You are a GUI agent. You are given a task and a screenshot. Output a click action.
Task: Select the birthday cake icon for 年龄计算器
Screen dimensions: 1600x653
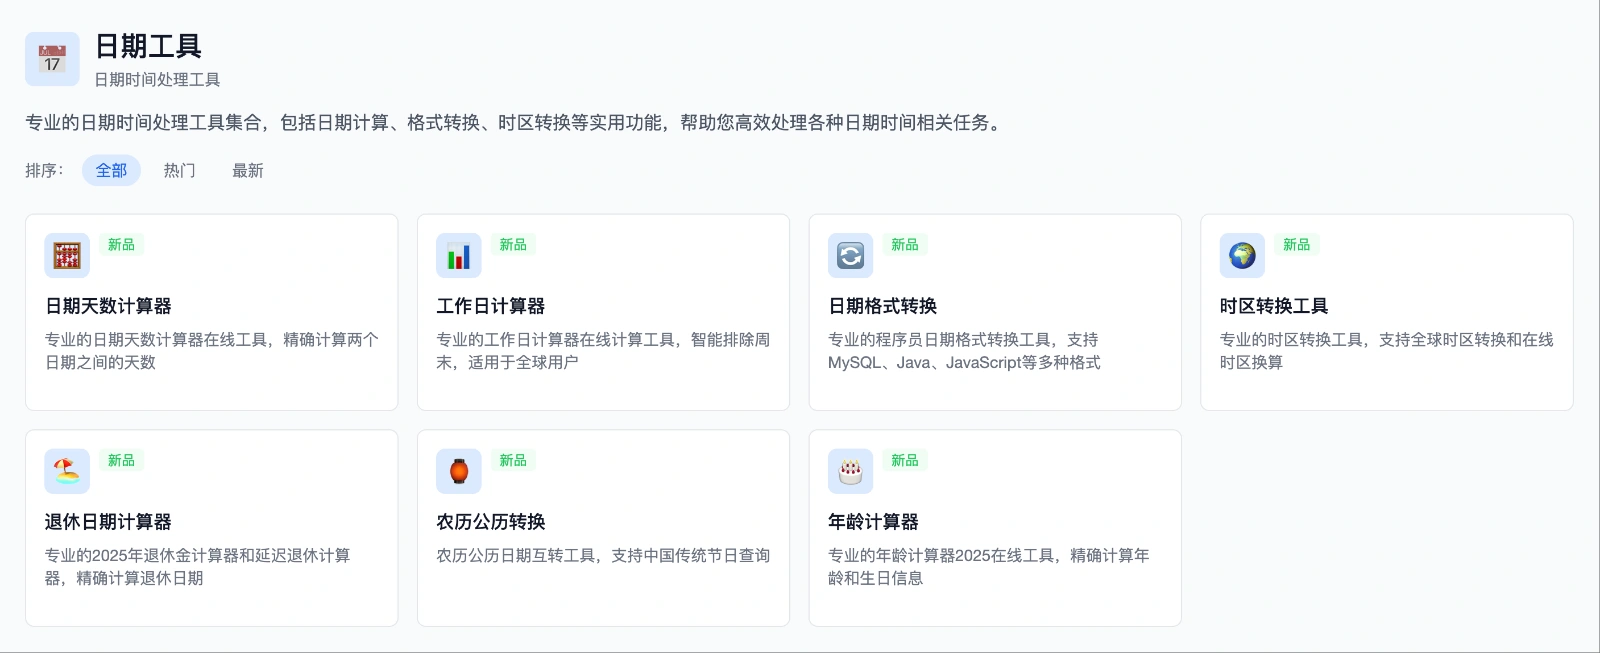pos(851,471)
